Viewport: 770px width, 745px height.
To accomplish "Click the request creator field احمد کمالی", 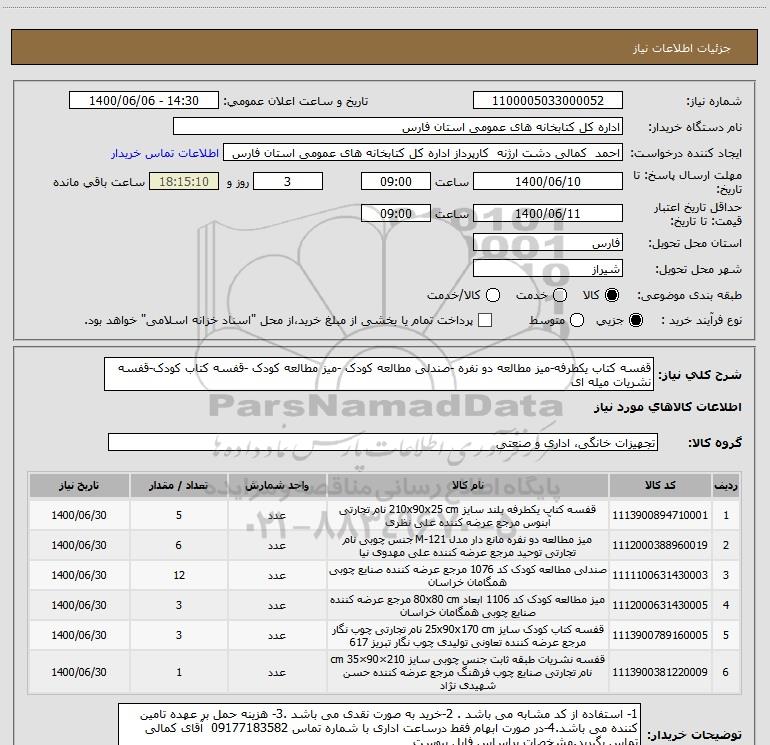I will tap(423, 153).
